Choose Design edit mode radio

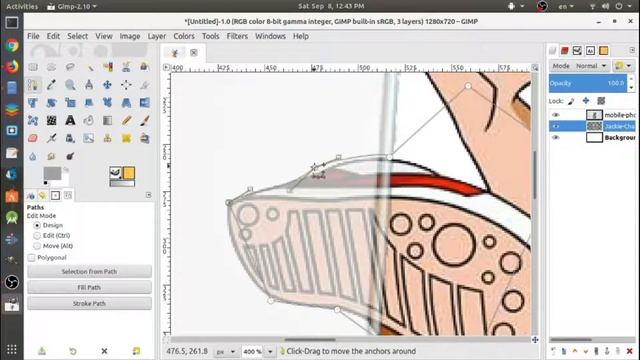(37, 225)
